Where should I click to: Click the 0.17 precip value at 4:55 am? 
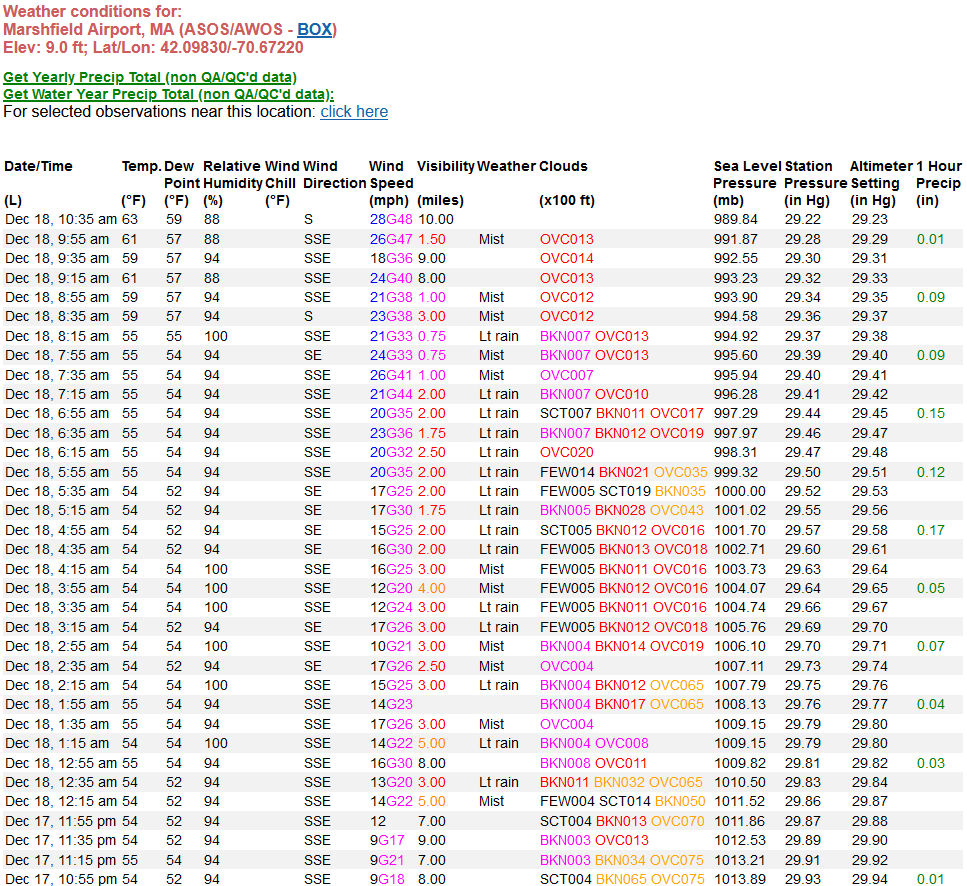(931, 530)
